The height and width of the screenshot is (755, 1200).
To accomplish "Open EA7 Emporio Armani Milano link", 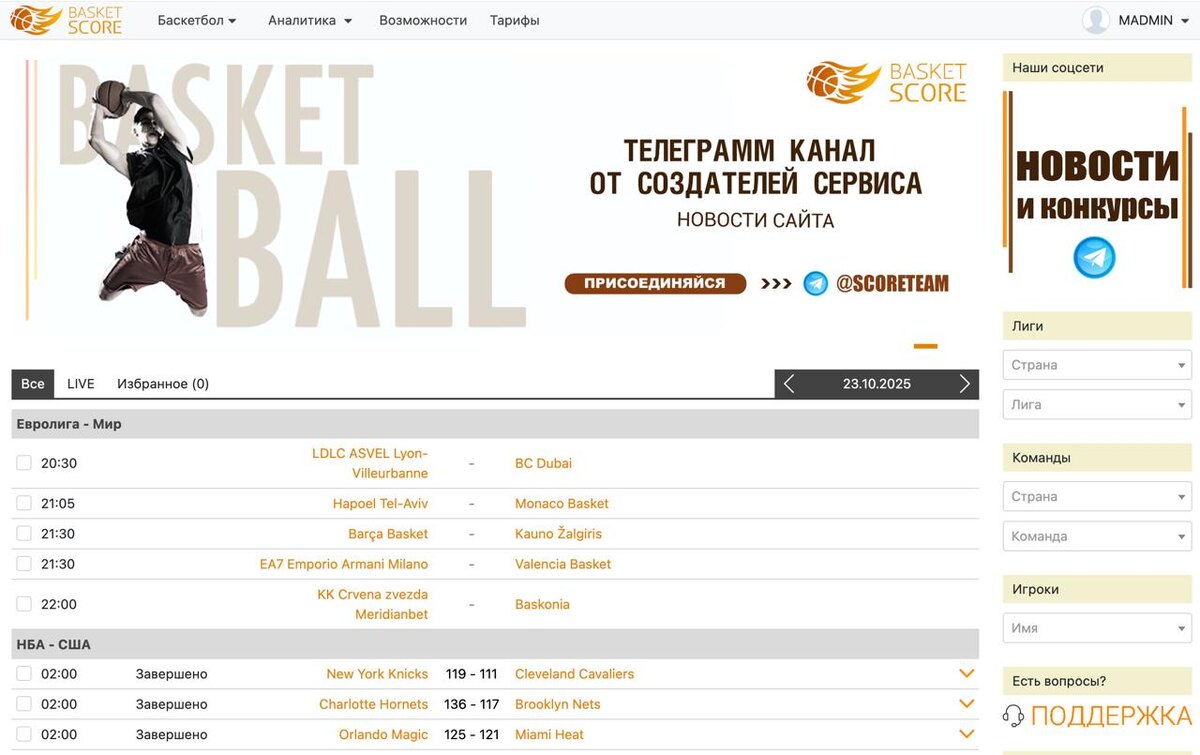I will tap(344, 564).
